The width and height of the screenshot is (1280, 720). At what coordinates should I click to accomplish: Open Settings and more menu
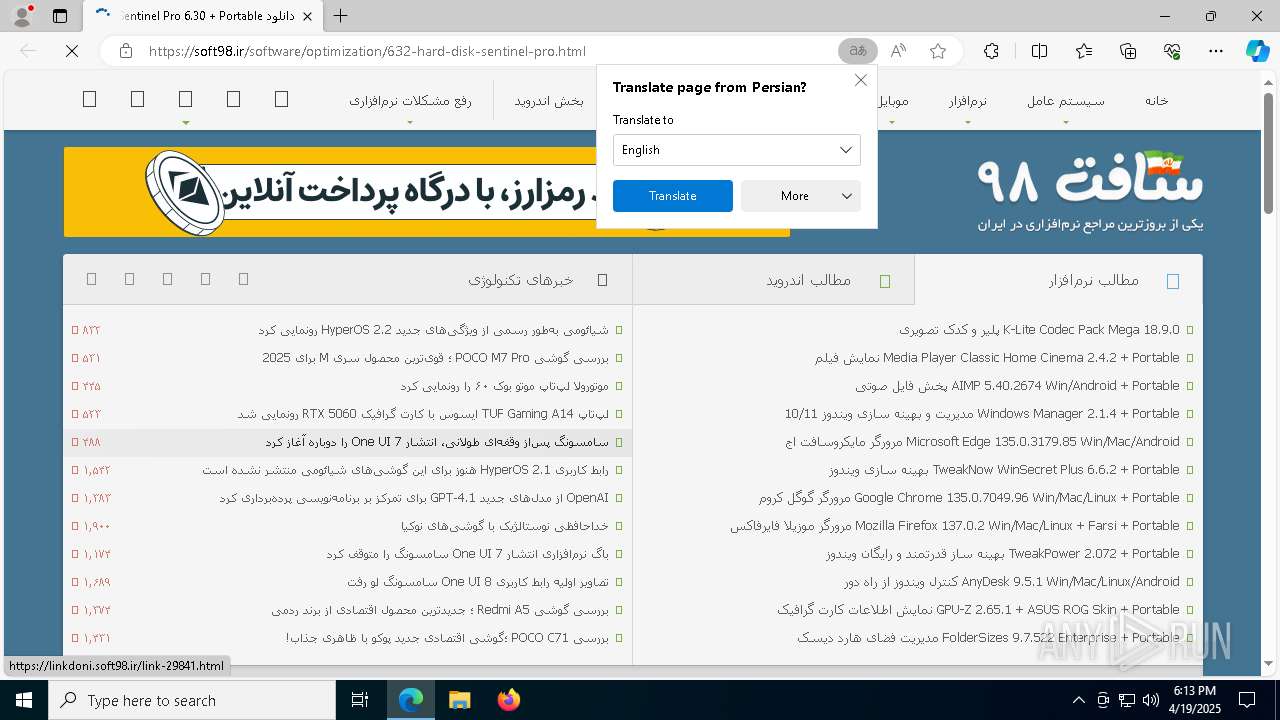pyautogui.click(x=1216, y=51)
